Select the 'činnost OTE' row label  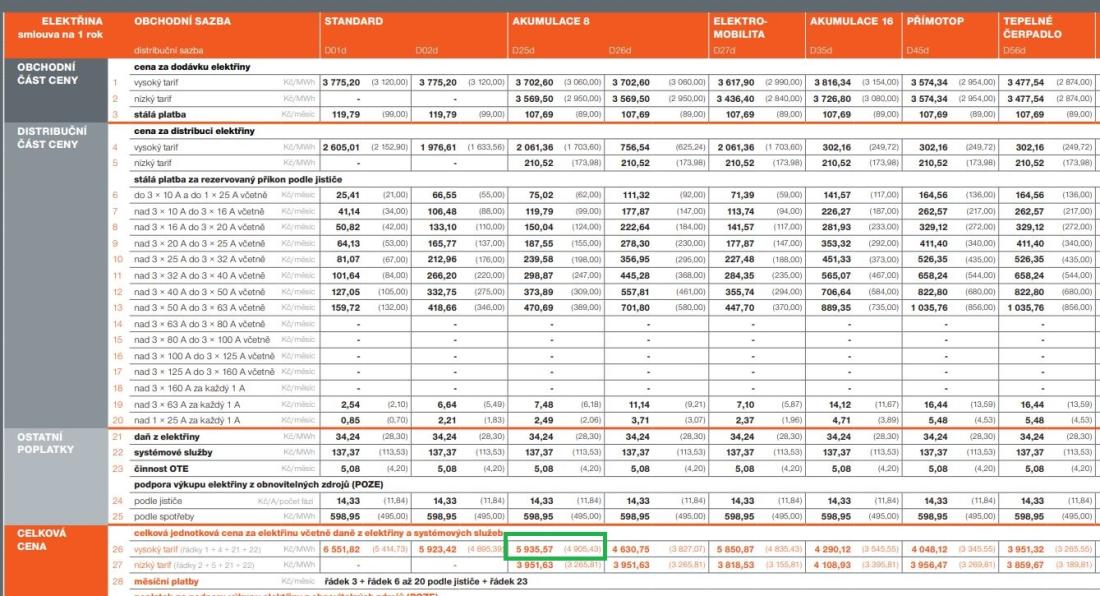pos(161,468)
